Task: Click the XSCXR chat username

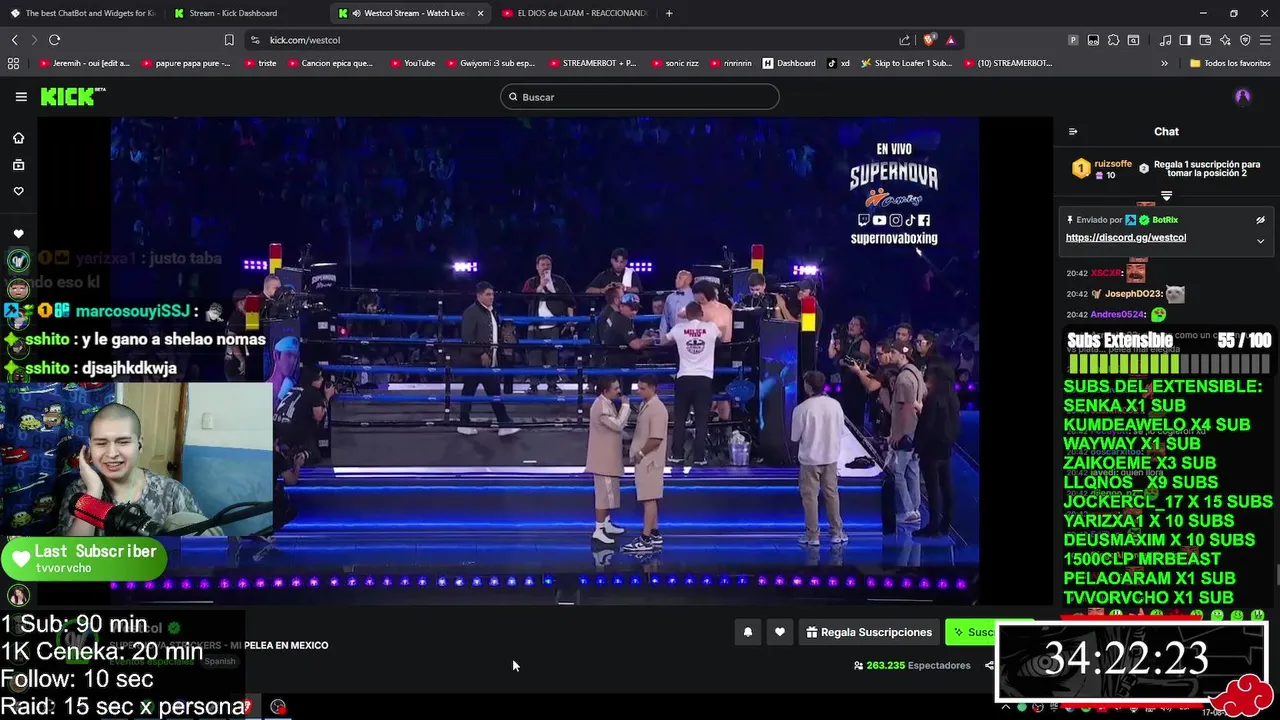Action: coord(1106,273)
